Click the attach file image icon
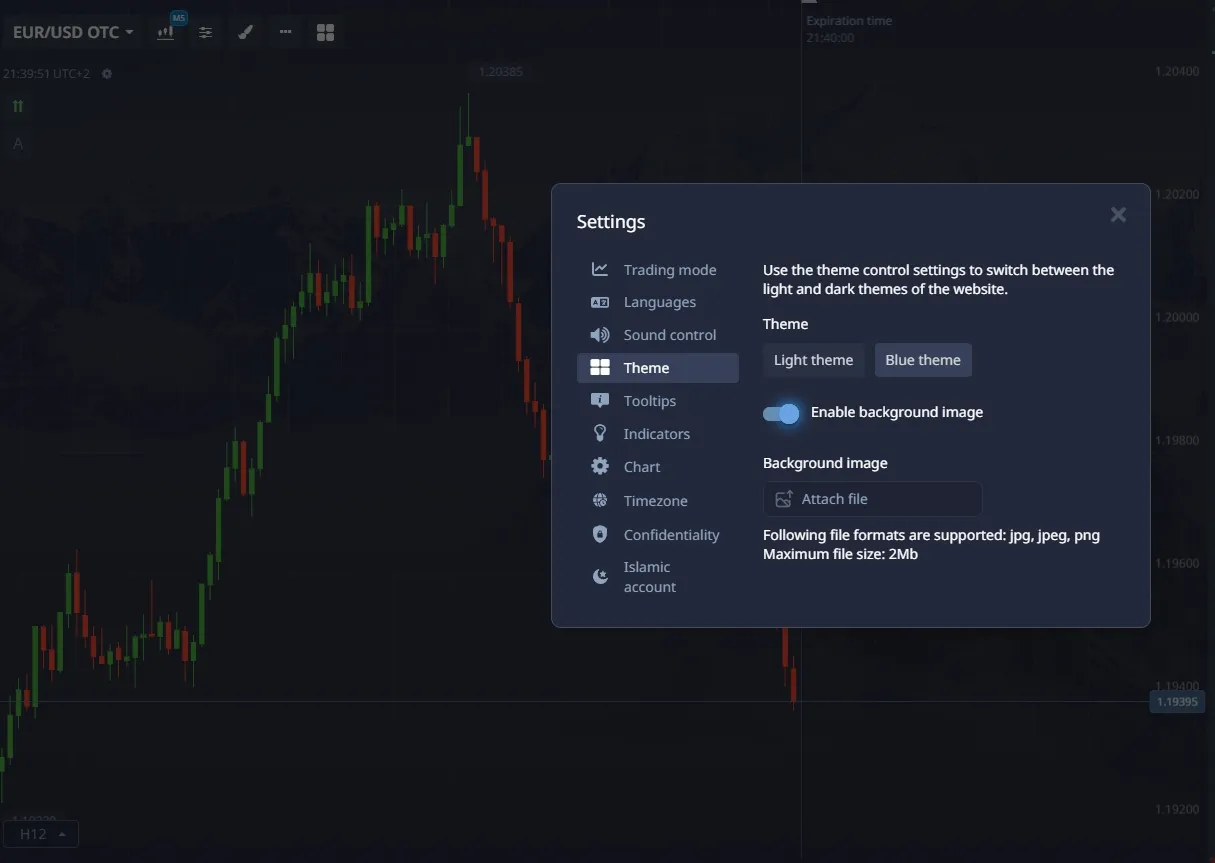Image resolution: width=1215 pixels, height=863 pixels. [784, 499]
